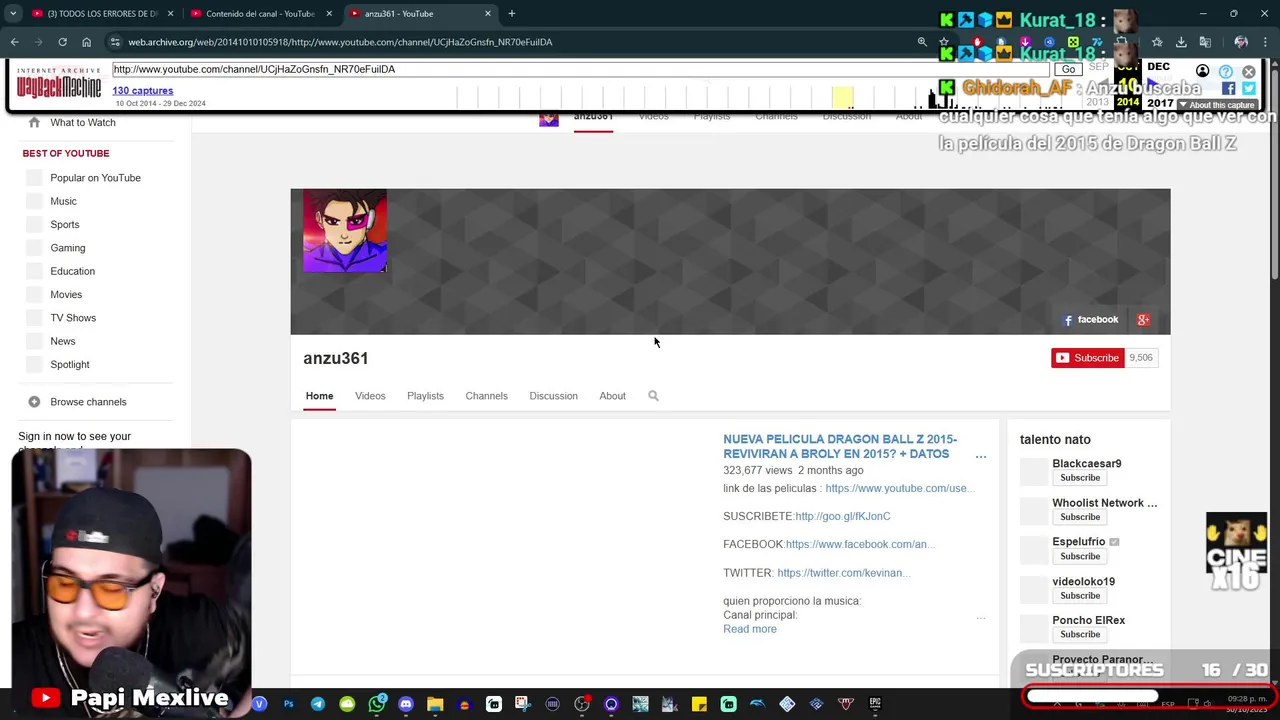Select Gaming in sidebar

(68, 248)
